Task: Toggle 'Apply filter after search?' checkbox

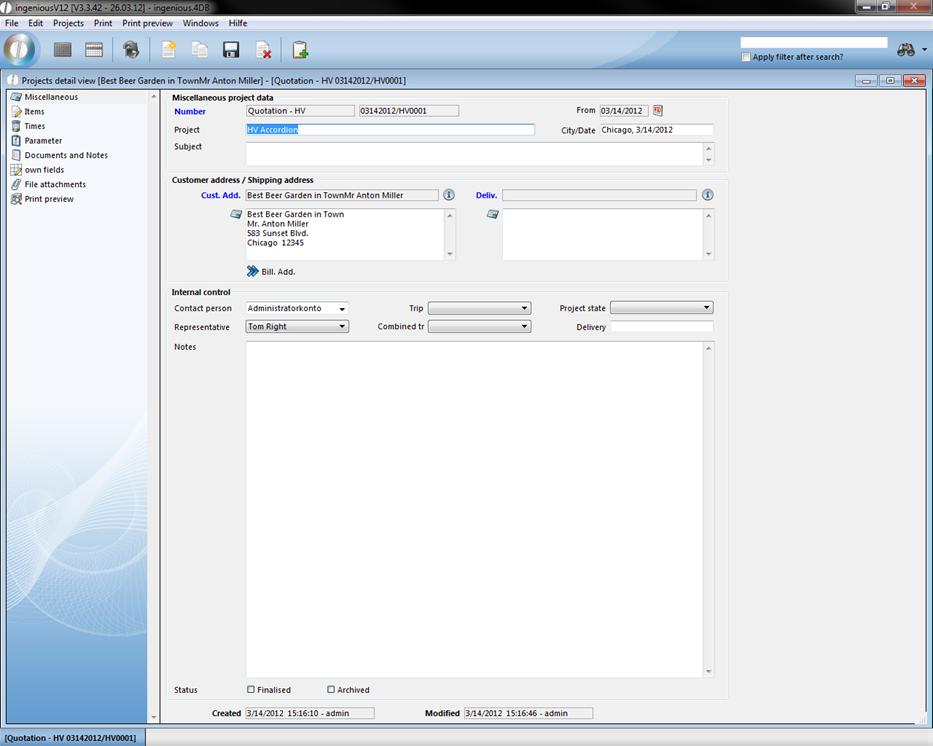Action: click(746, 57)
